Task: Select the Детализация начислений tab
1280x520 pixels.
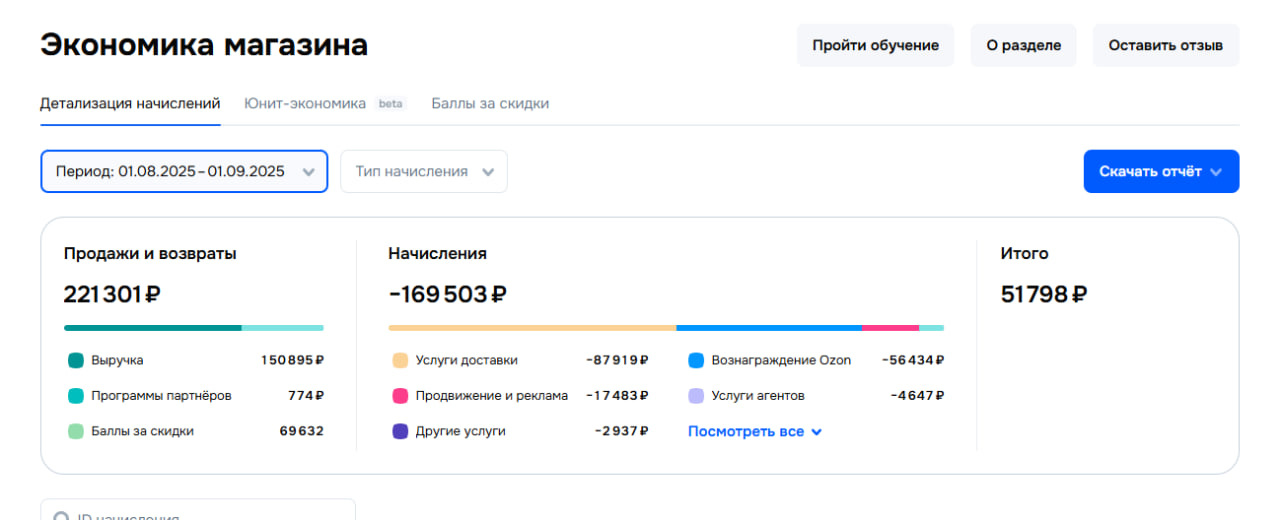Action: click(130, 104)
